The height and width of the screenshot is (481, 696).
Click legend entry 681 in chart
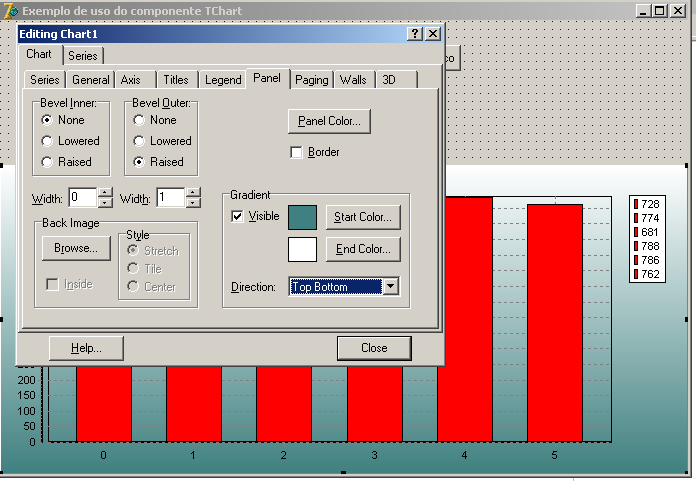tap(647, 232)
